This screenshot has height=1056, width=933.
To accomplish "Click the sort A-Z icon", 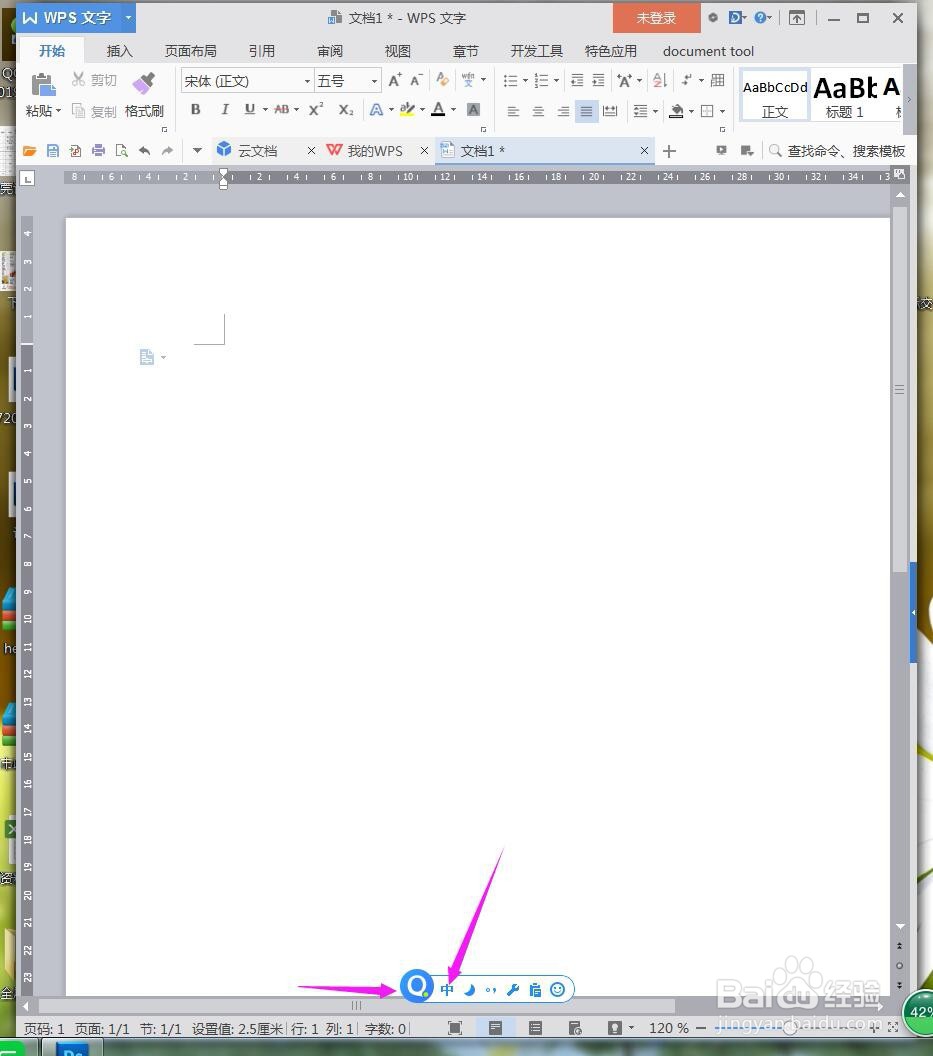I will coord(659,81).
